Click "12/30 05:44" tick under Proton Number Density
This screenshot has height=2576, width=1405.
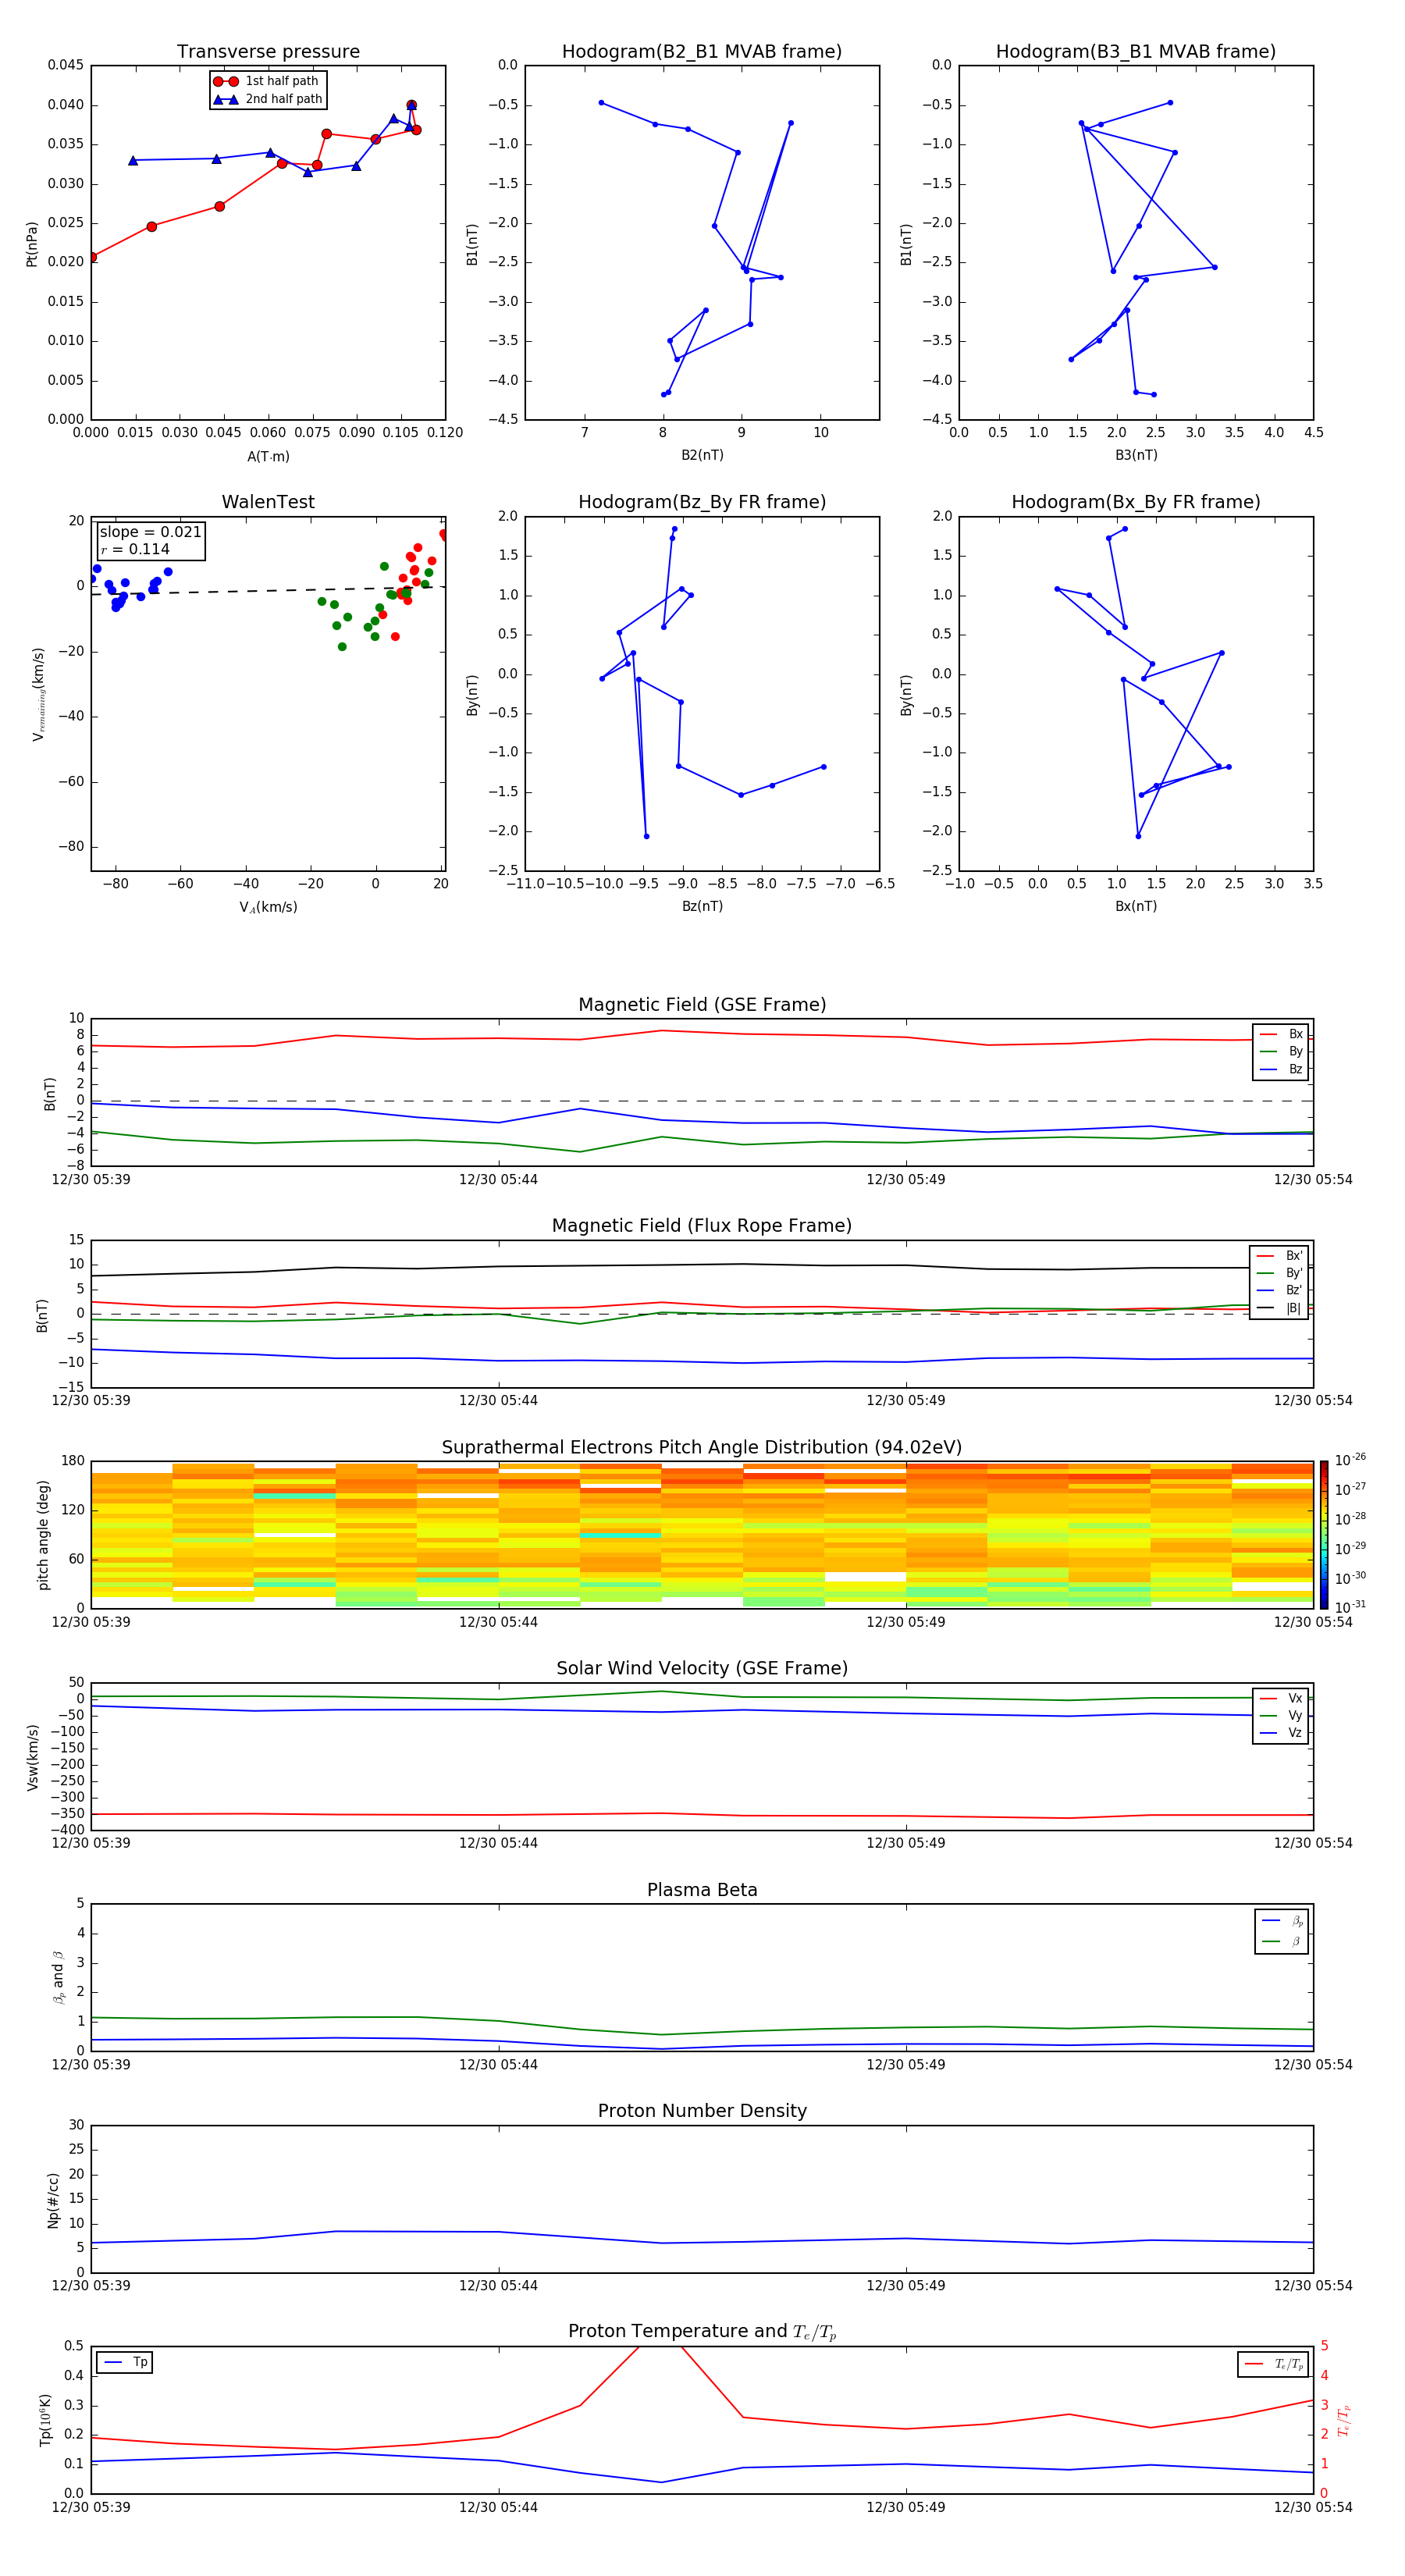point(498,2286)
